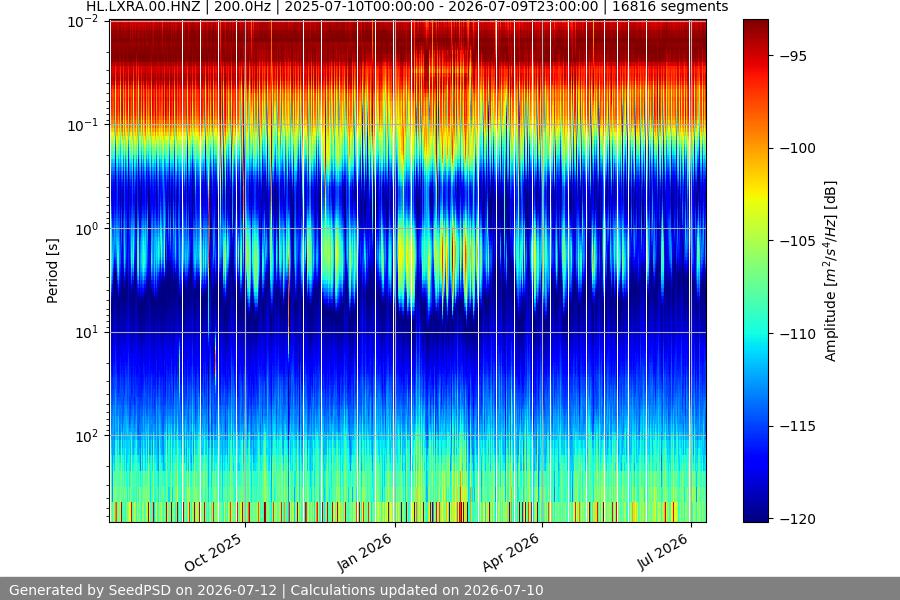Click the spectrogram heatmap plot area

408,271
